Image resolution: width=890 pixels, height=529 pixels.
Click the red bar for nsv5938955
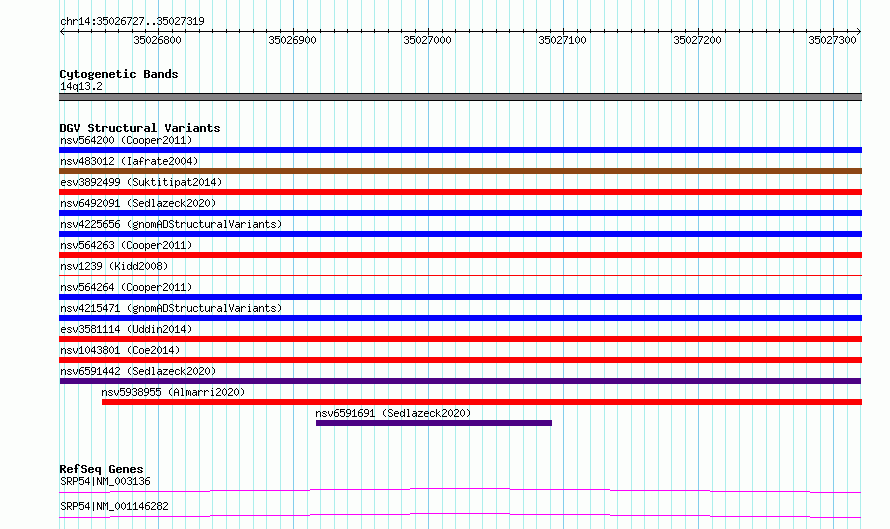coord(482,402)
